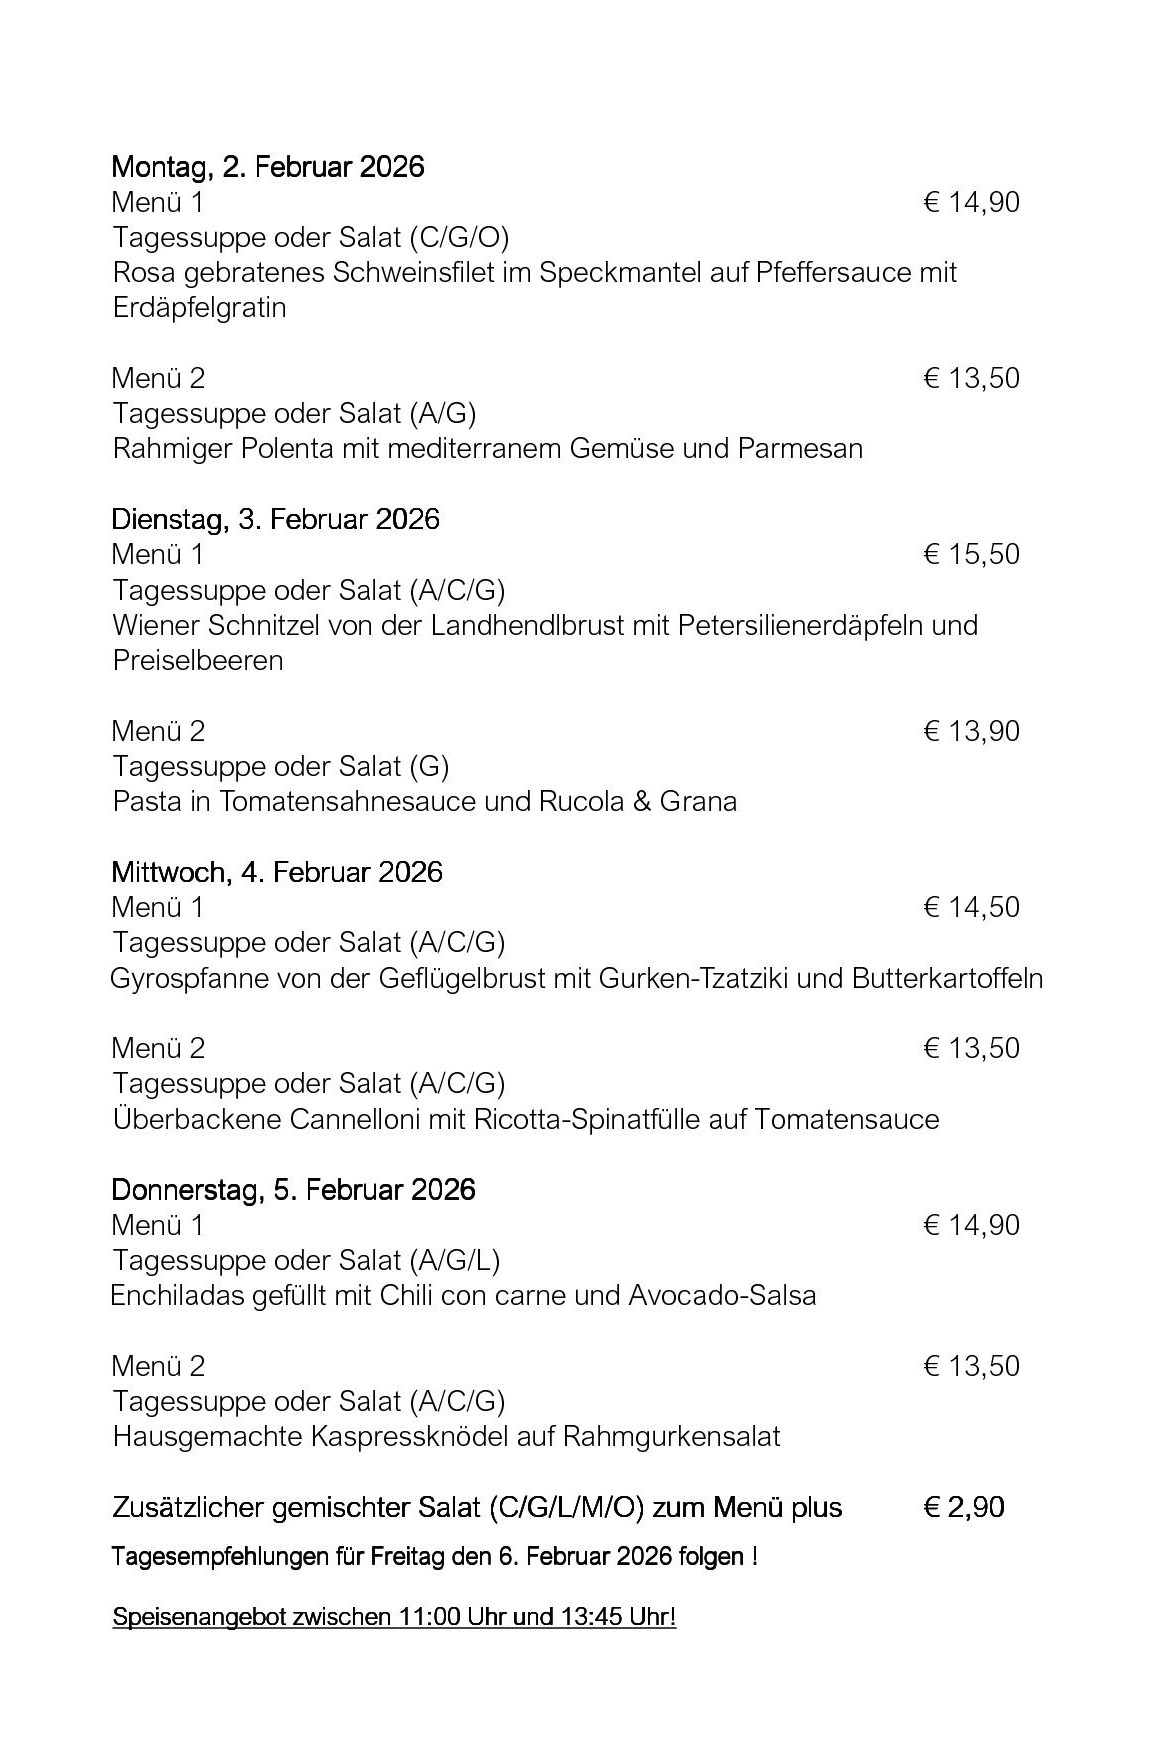
Task: Click the Dienstag, 3. Februar 2026 heading
Action: click(275, 519)
